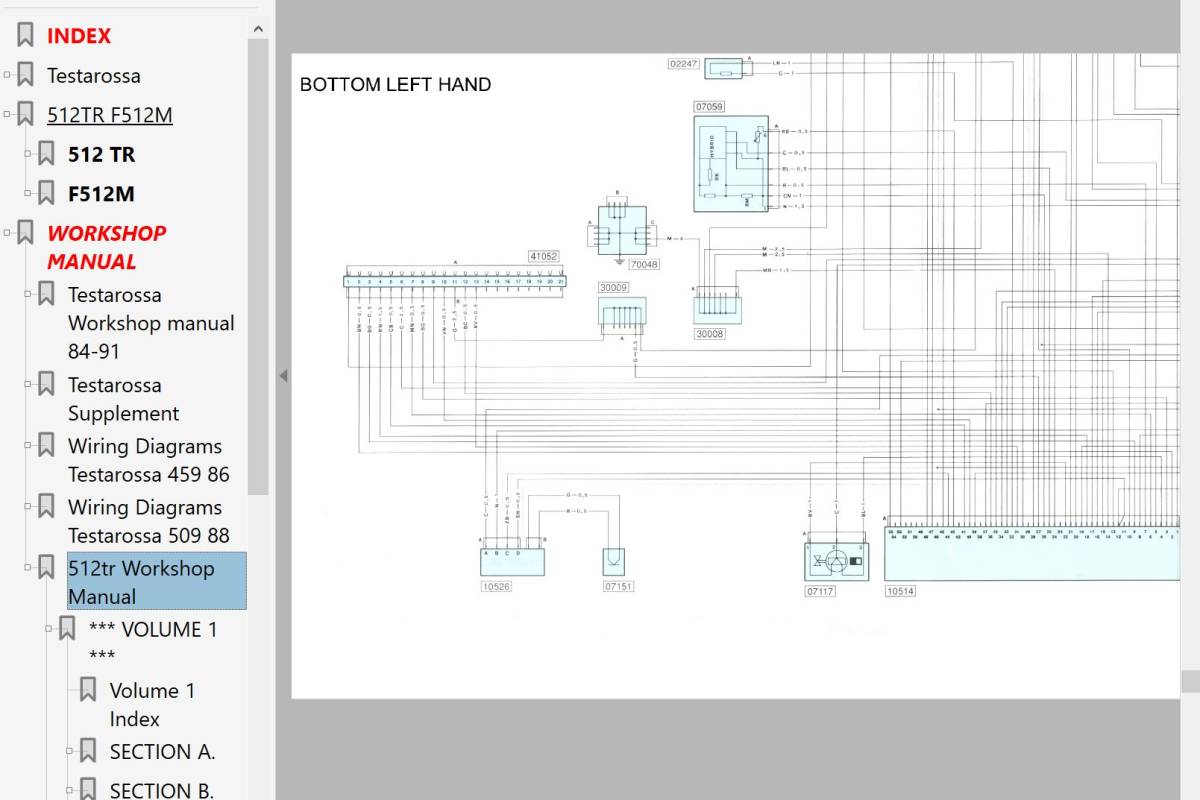Go to the SECTION A. bookmark

[x=162, y=752]
